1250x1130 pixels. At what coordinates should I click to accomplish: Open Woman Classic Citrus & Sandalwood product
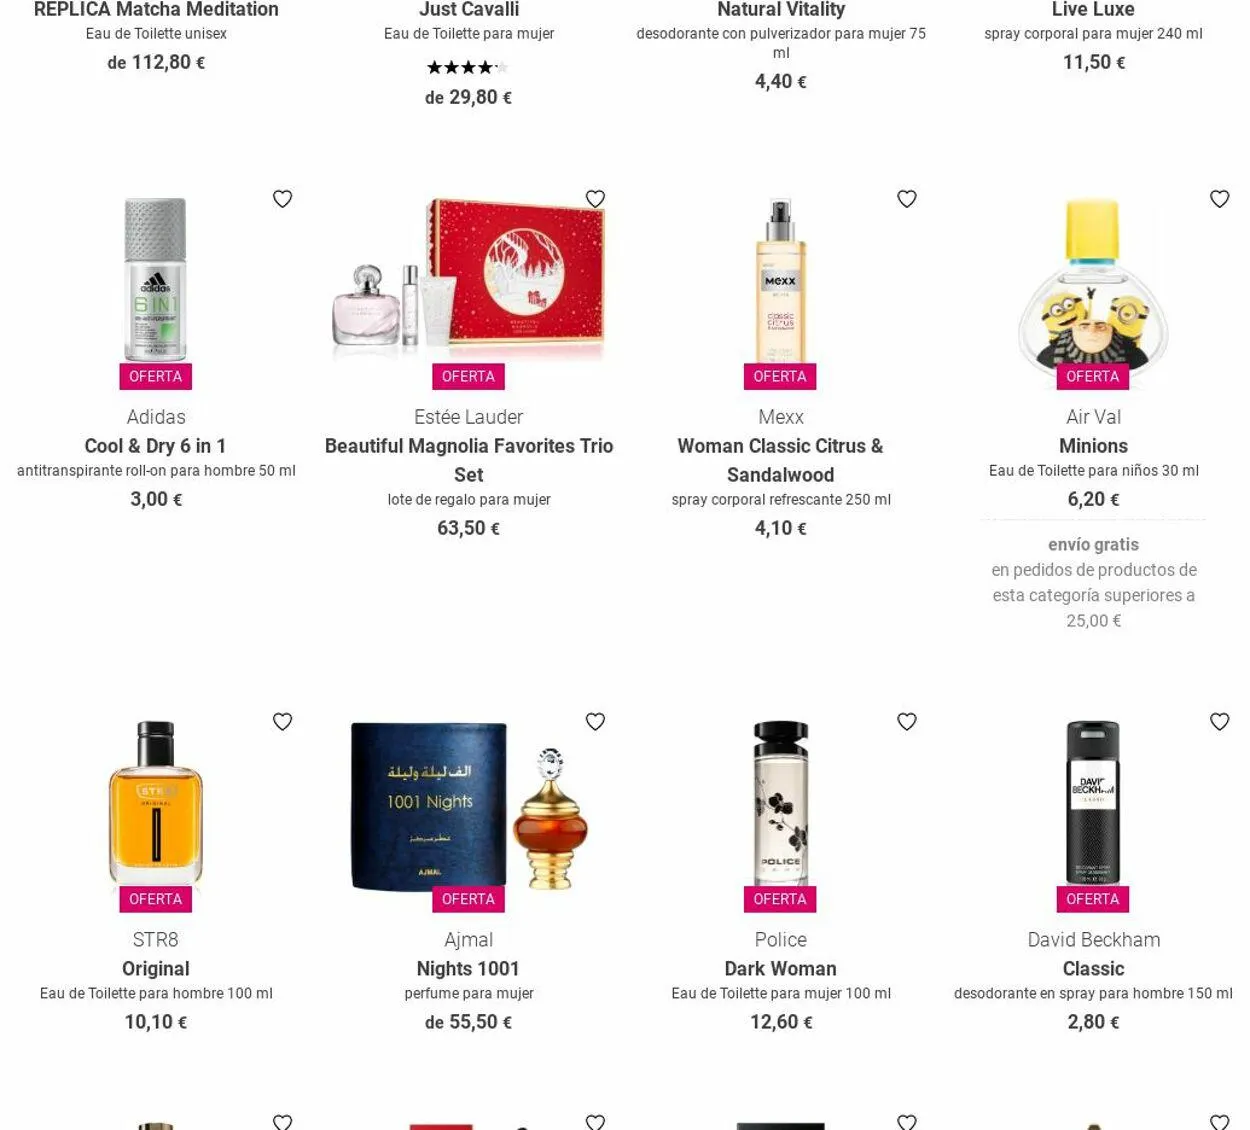(781, 460)
